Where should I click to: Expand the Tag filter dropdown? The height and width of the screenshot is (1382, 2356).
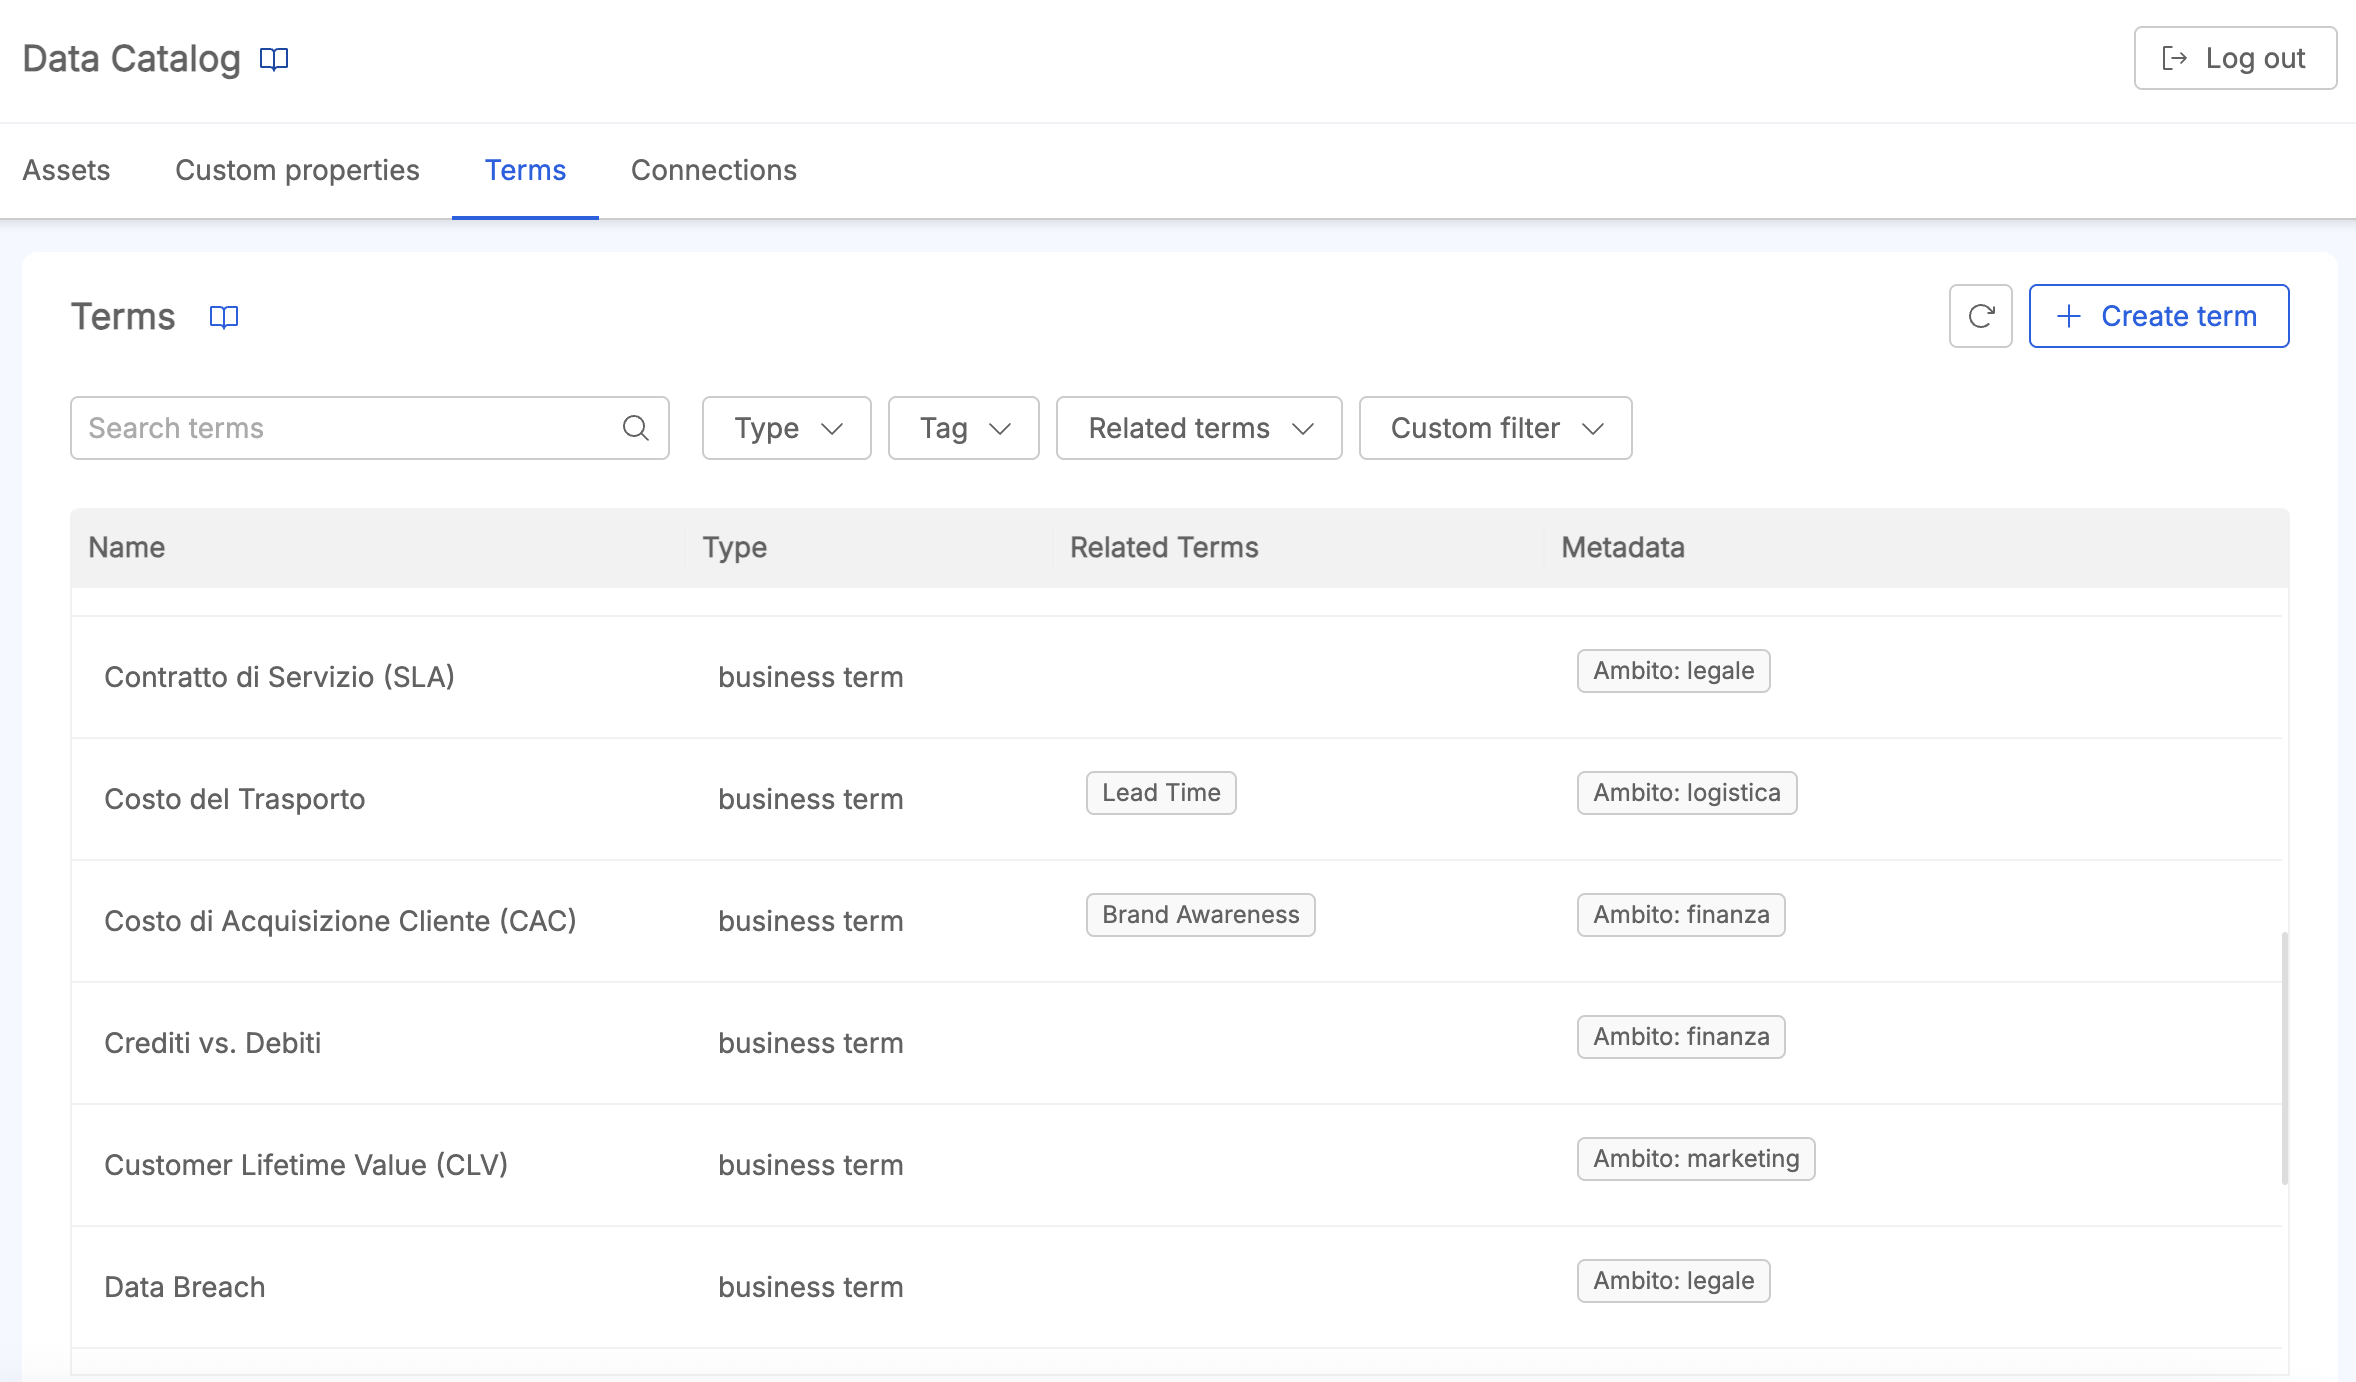pyautogui.click(x=963, y=428)
